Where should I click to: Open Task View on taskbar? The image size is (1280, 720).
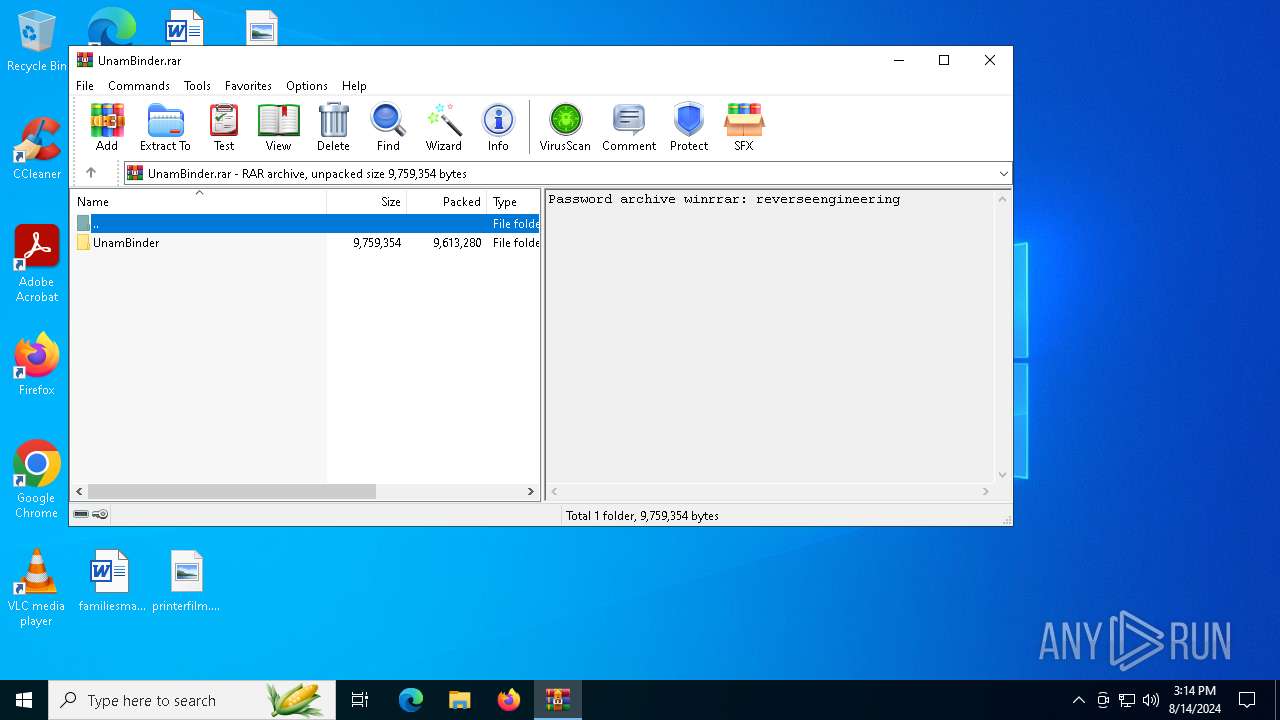[360, 700]
